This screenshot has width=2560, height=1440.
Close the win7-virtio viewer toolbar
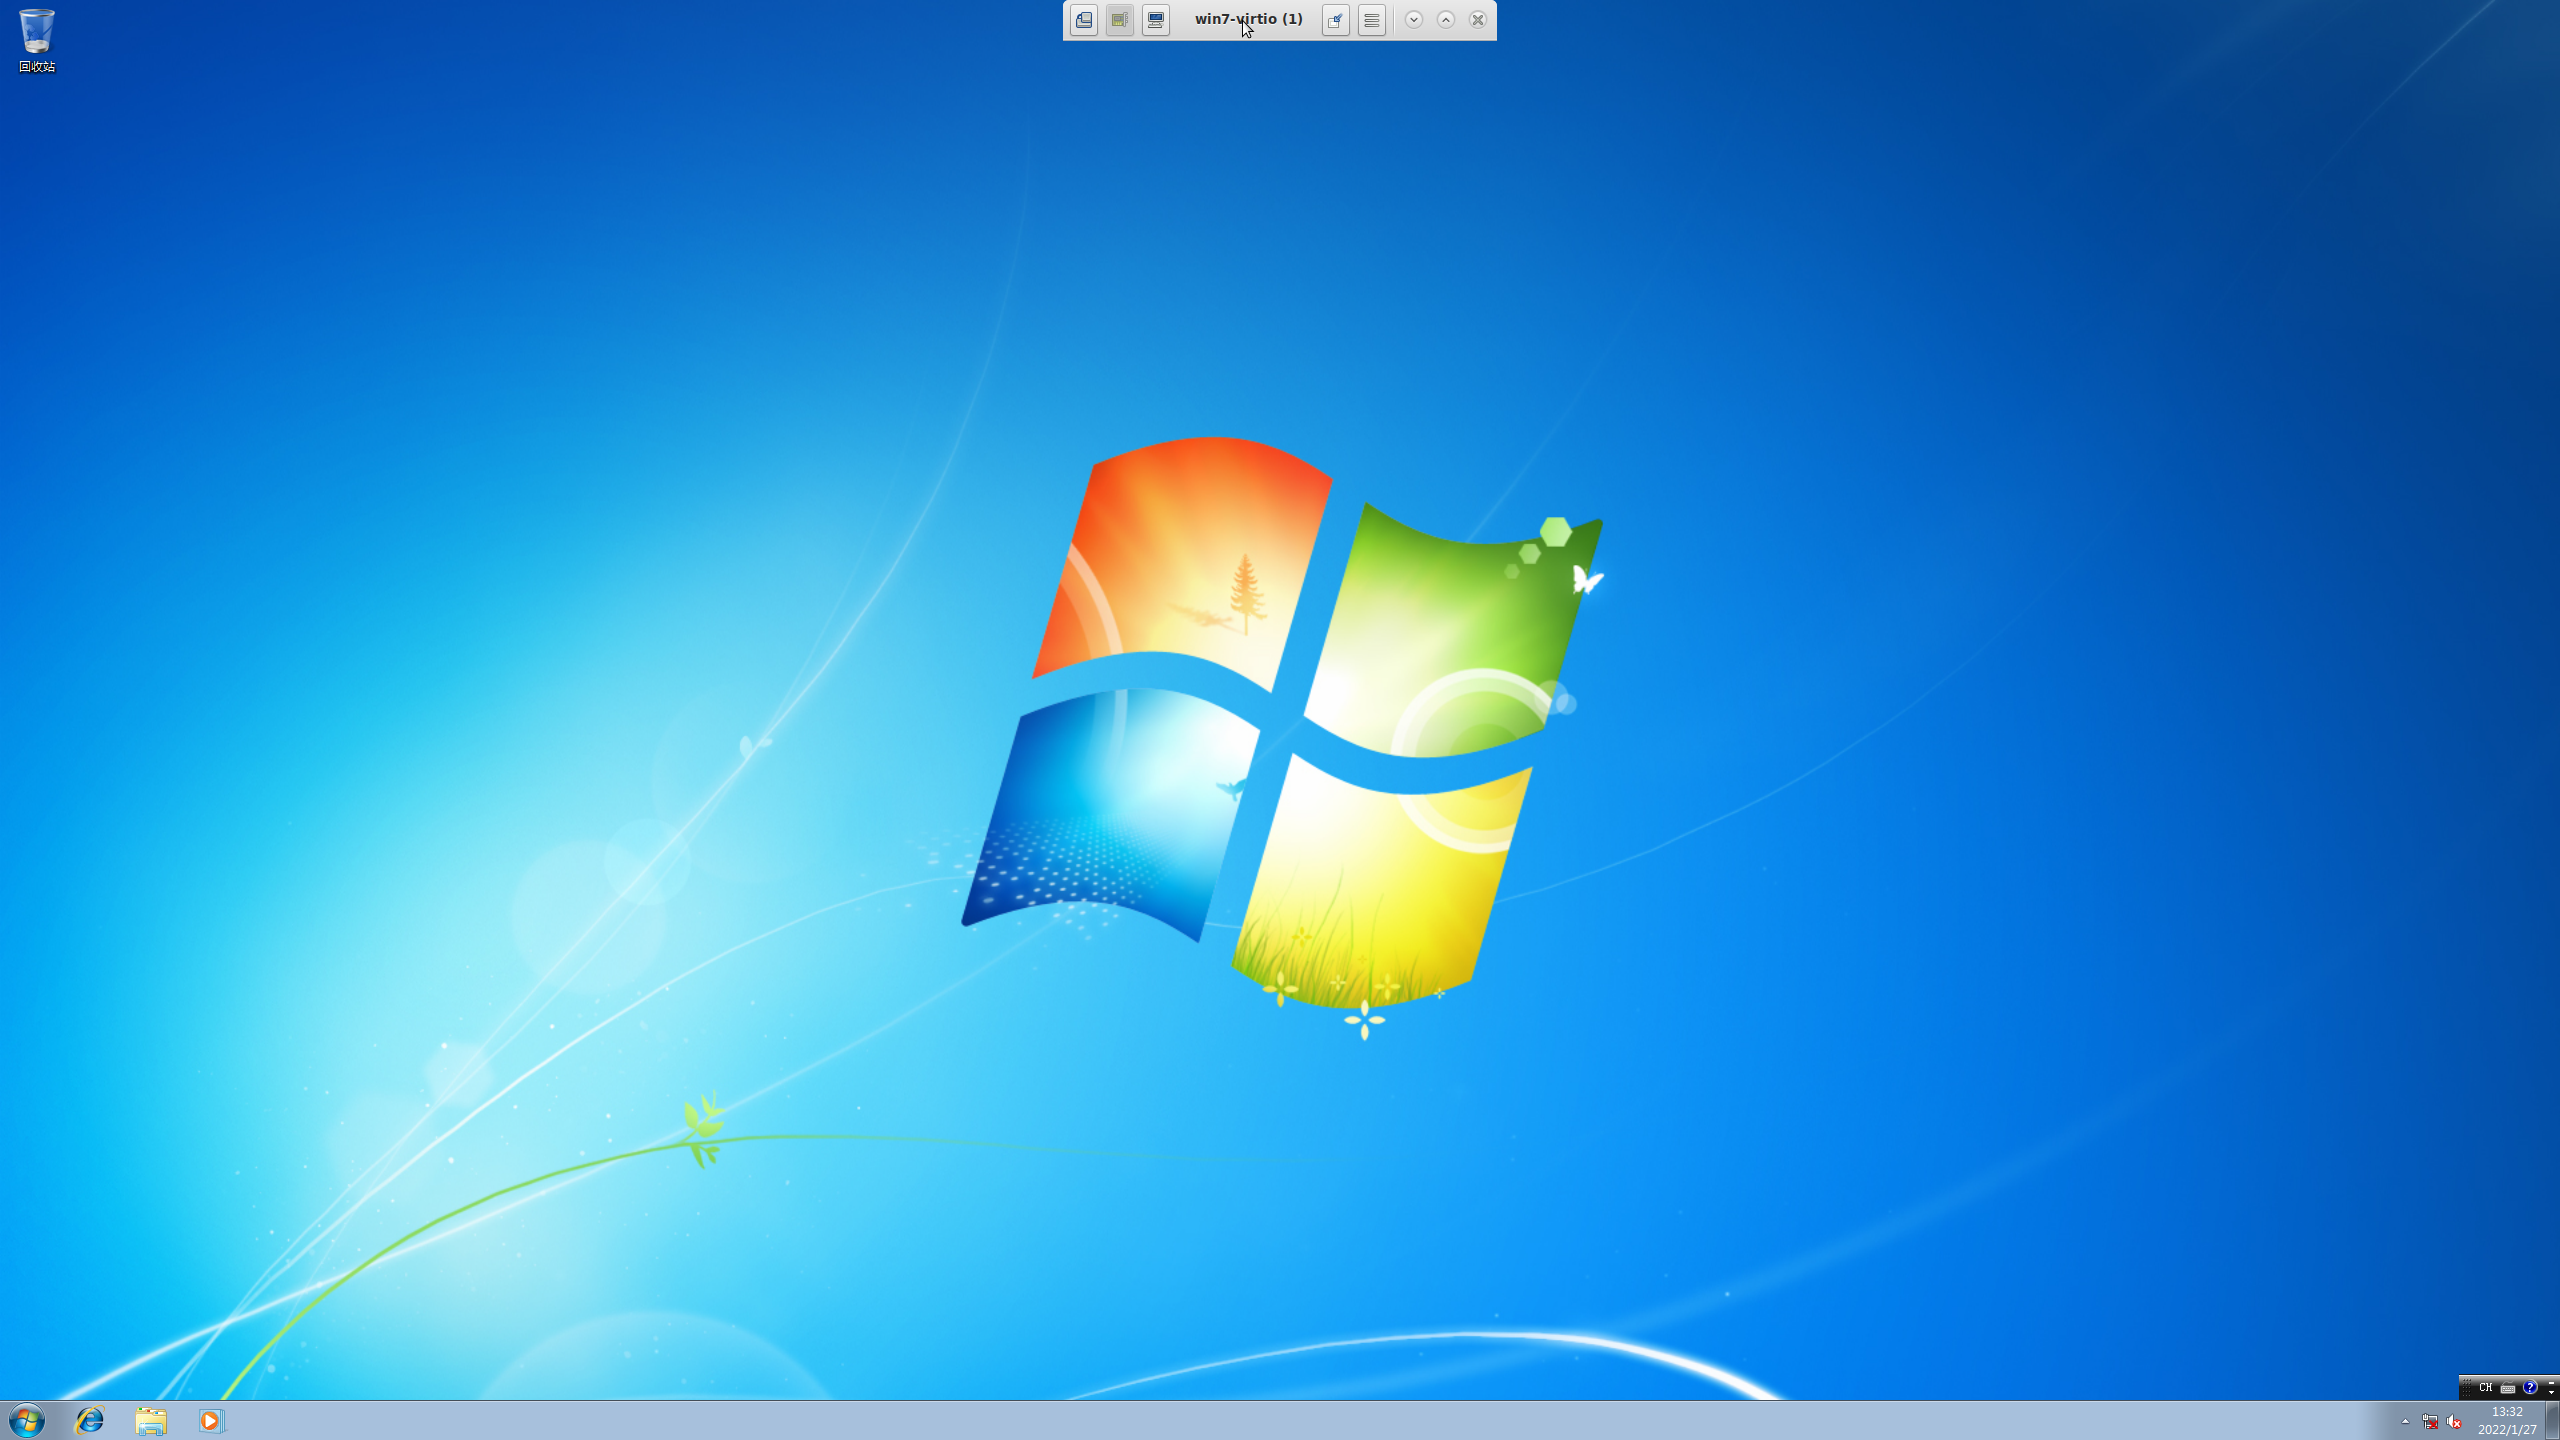[x=1478, y=20]
